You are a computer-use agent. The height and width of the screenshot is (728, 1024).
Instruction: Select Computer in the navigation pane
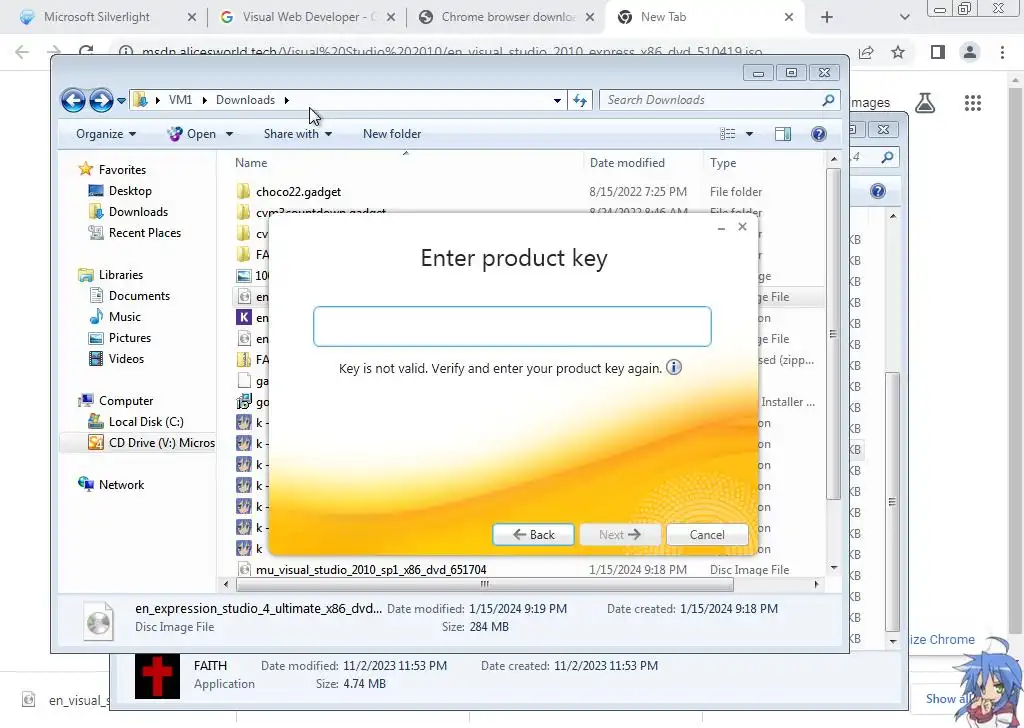[126, 401]
